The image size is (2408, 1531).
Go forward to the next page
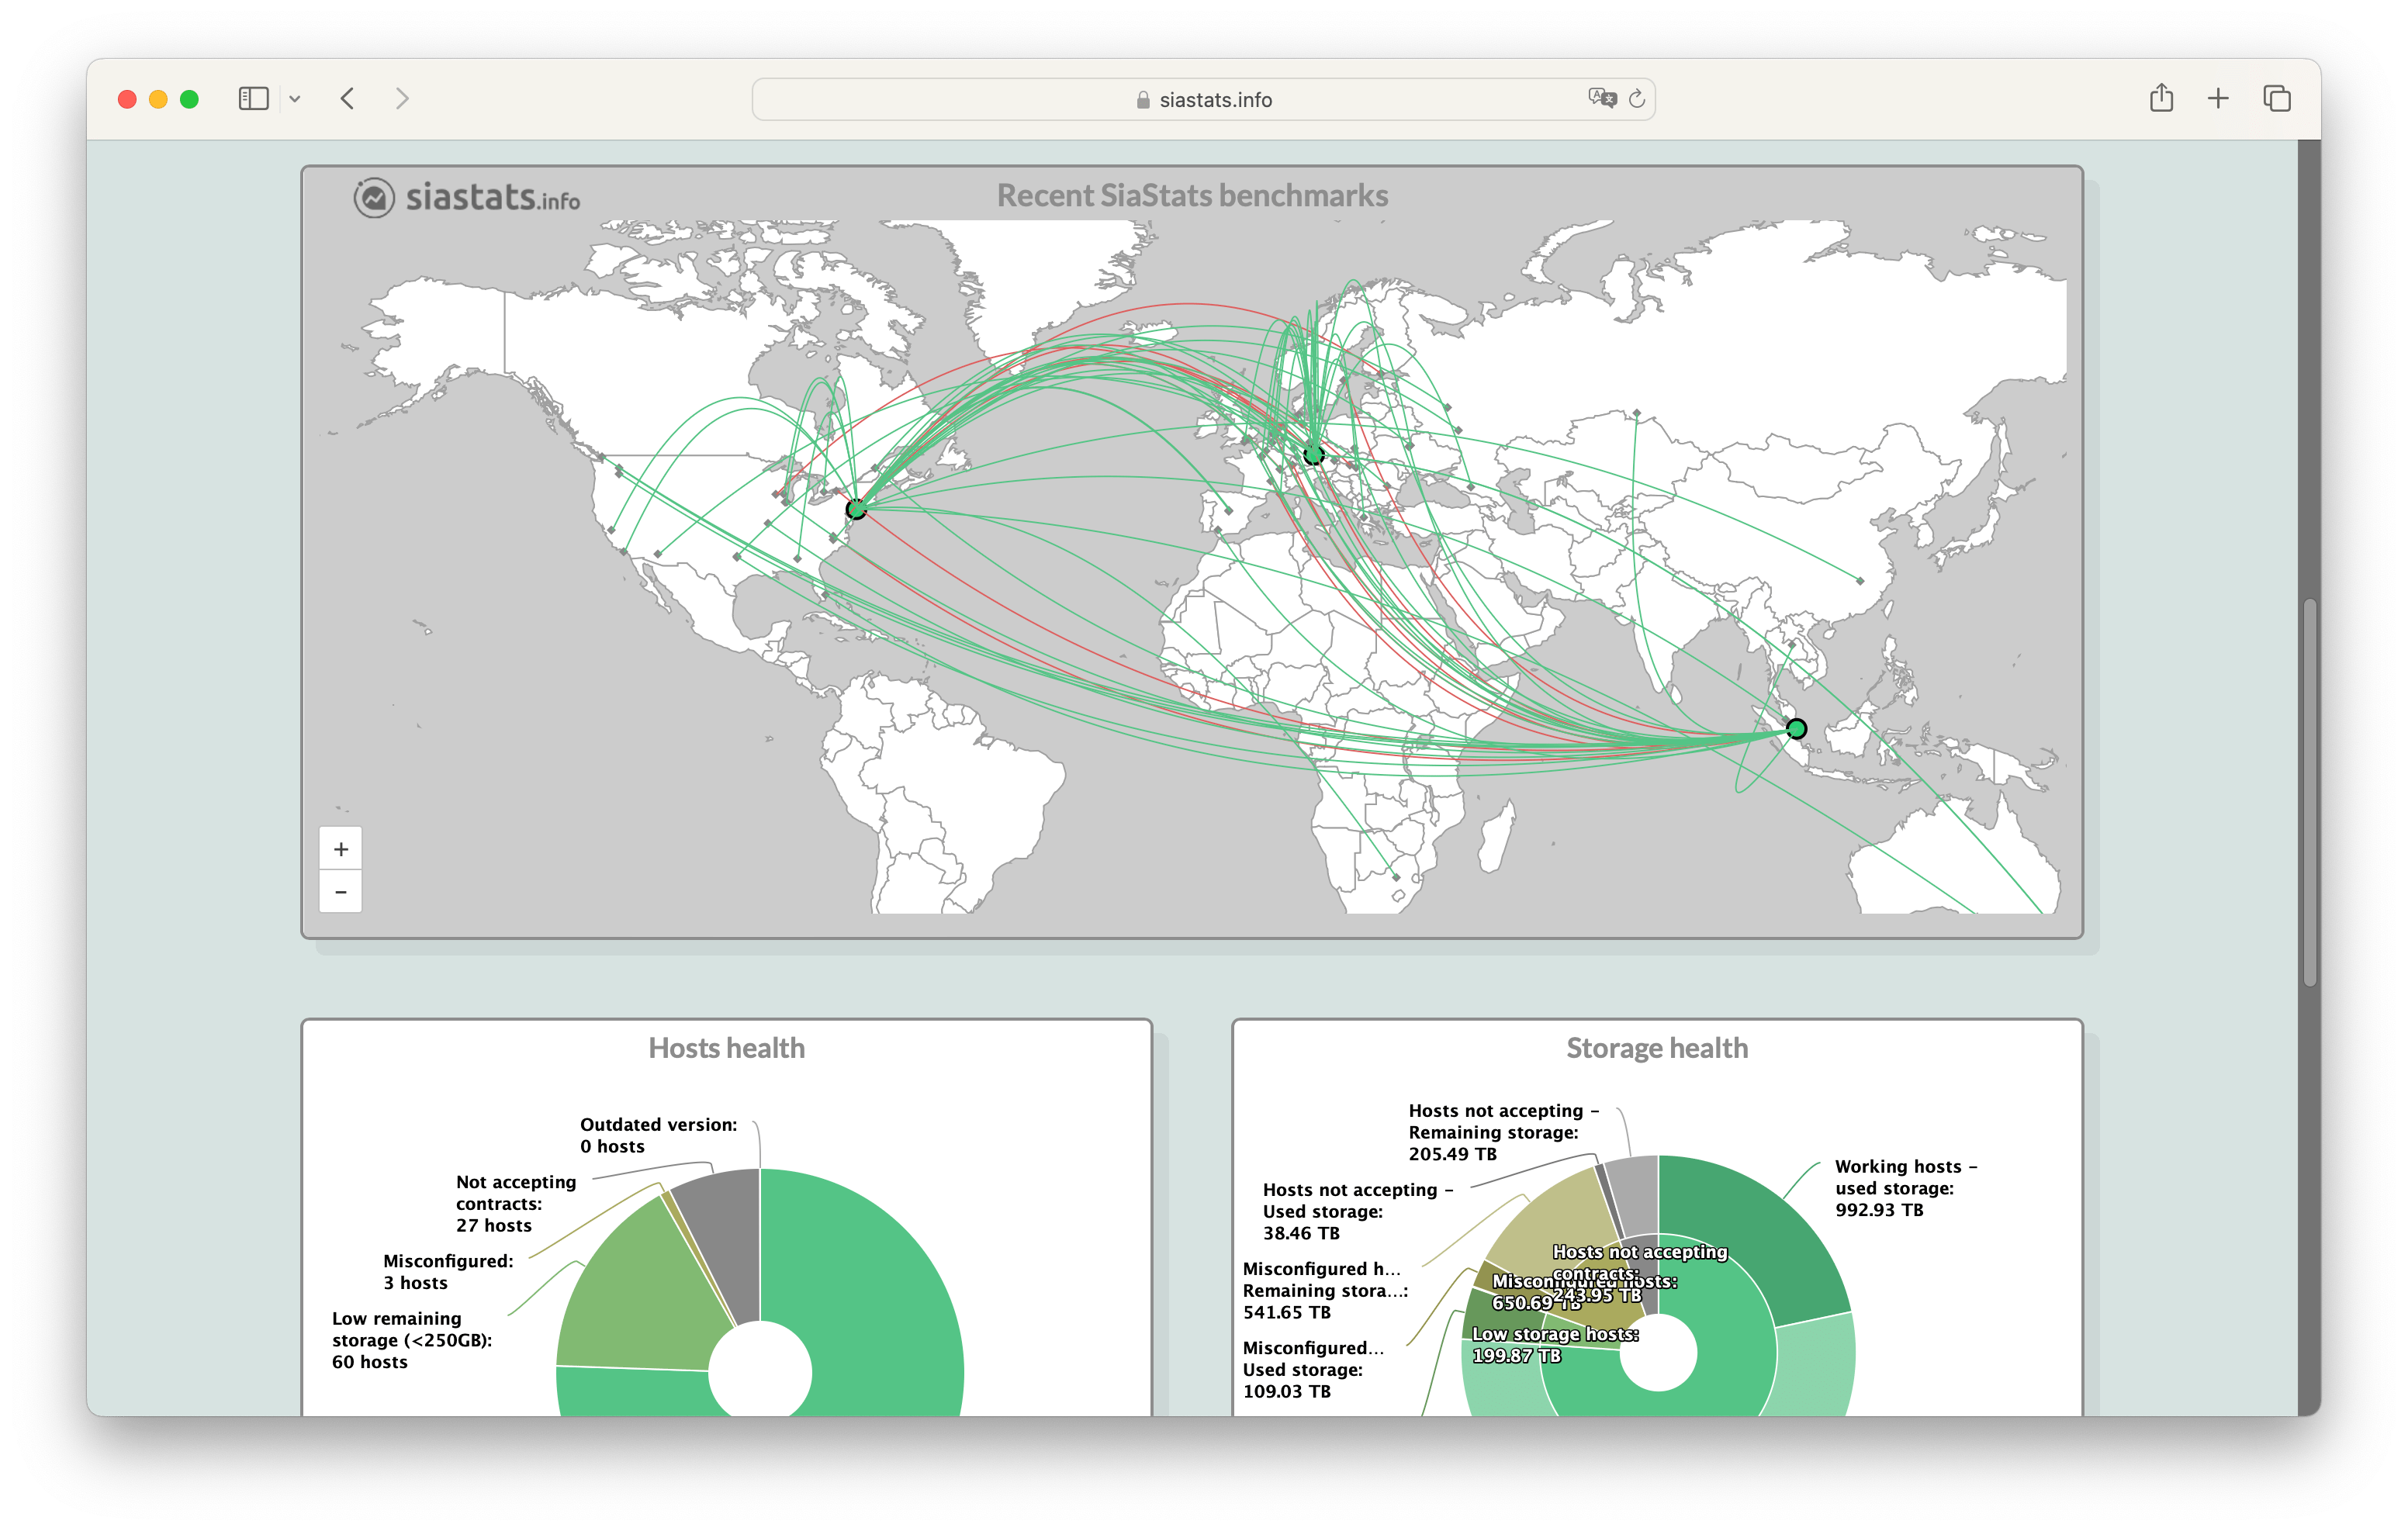(402, 98)
